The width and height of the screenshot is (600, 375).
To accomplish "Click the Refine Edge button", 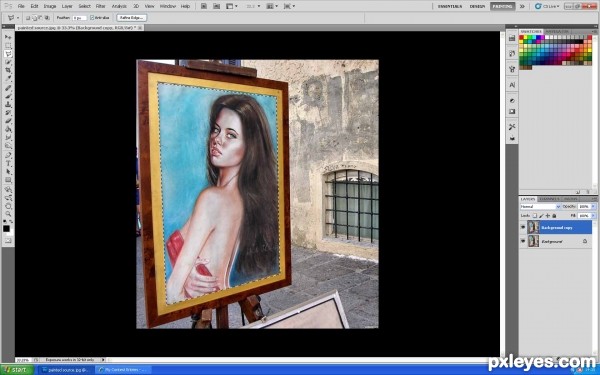I will click(131, 18).
